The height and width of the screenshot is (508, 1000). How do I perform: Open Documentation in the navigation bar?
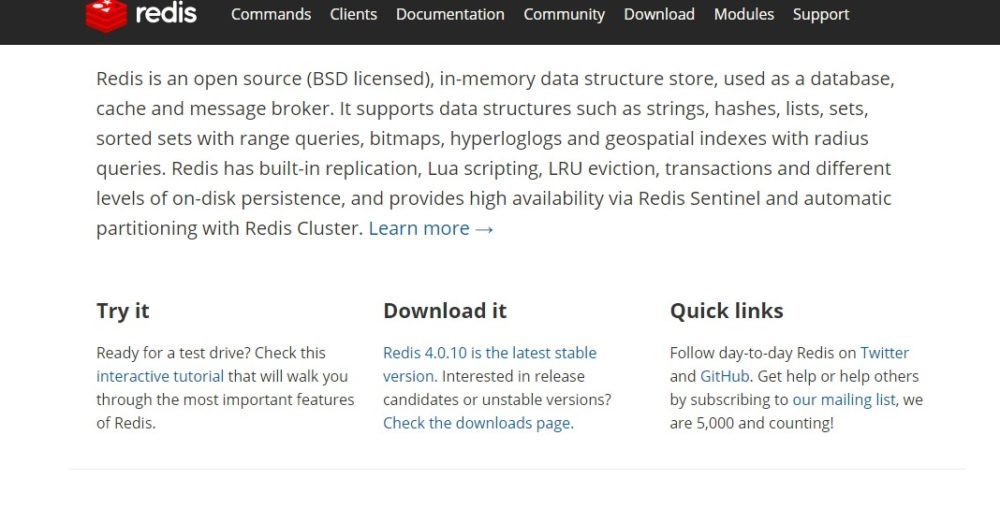tap(450, 14)
